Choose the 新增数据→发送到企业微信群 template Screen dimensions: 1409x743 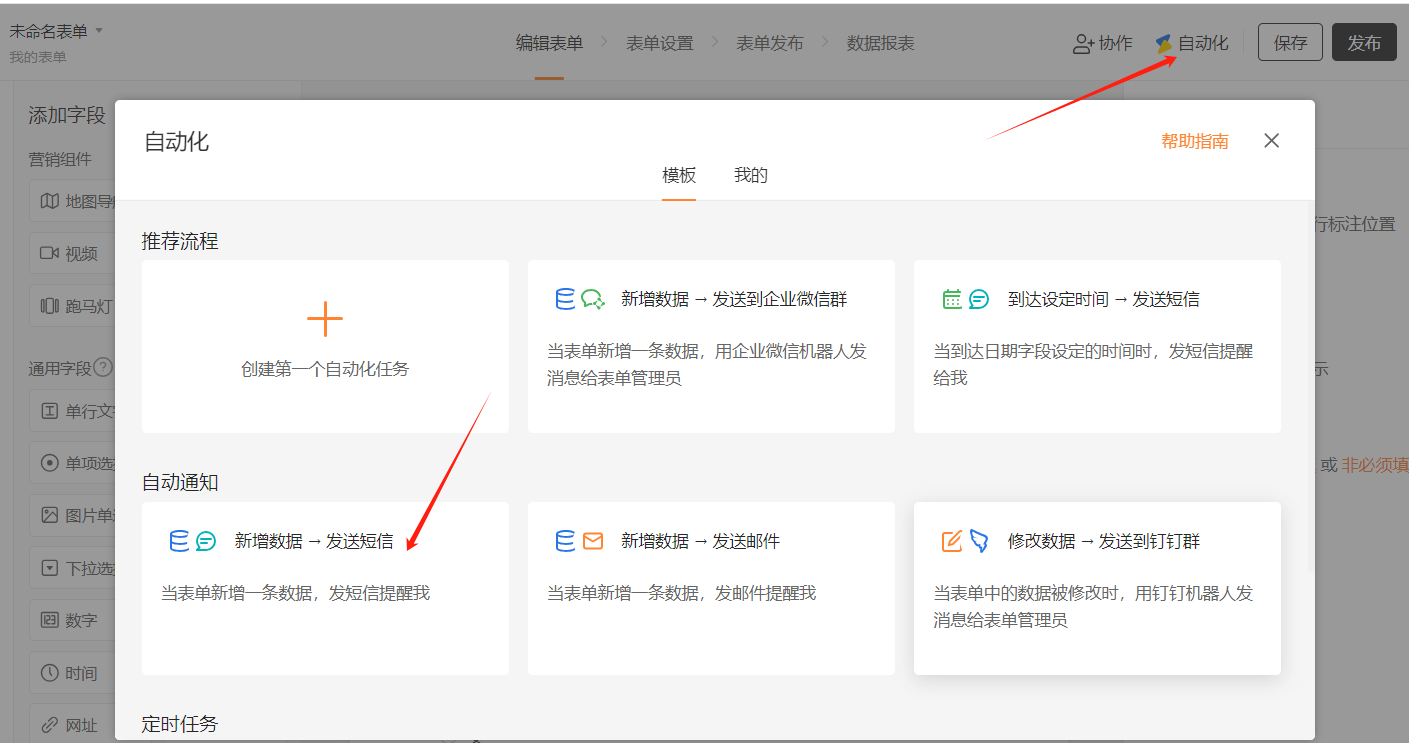click(711, 346)
